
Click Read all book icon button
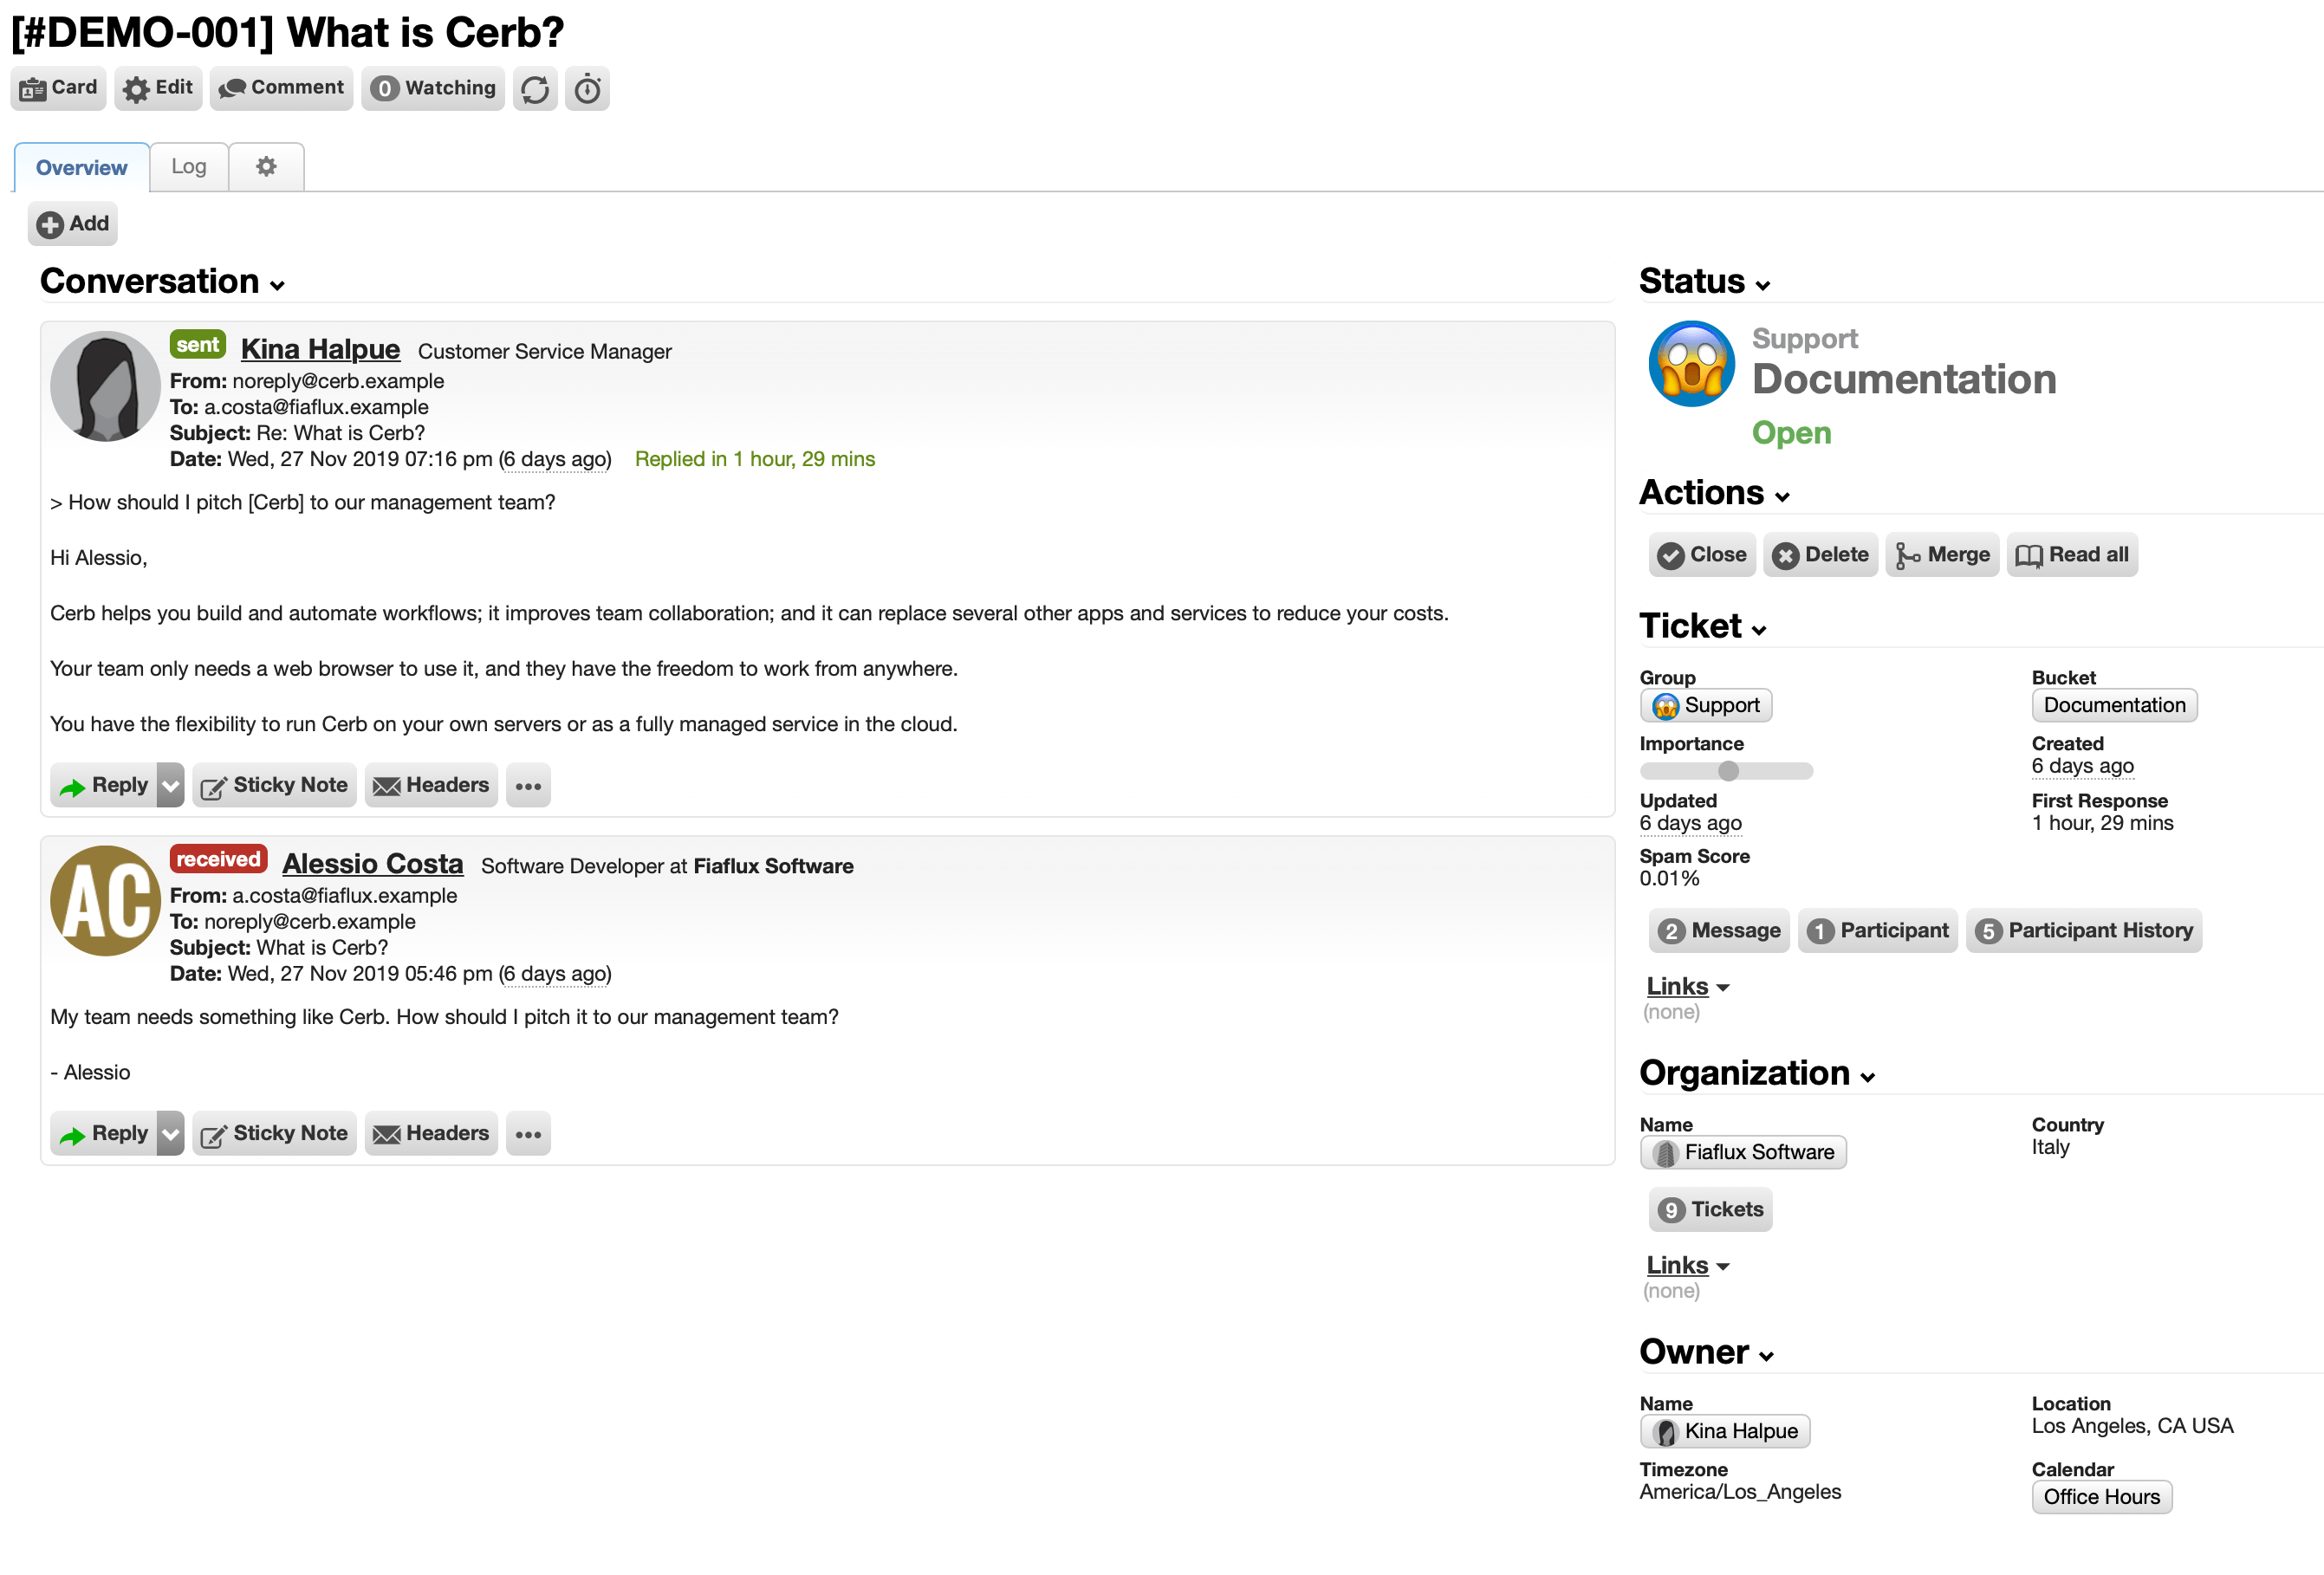click(2072, 554)
